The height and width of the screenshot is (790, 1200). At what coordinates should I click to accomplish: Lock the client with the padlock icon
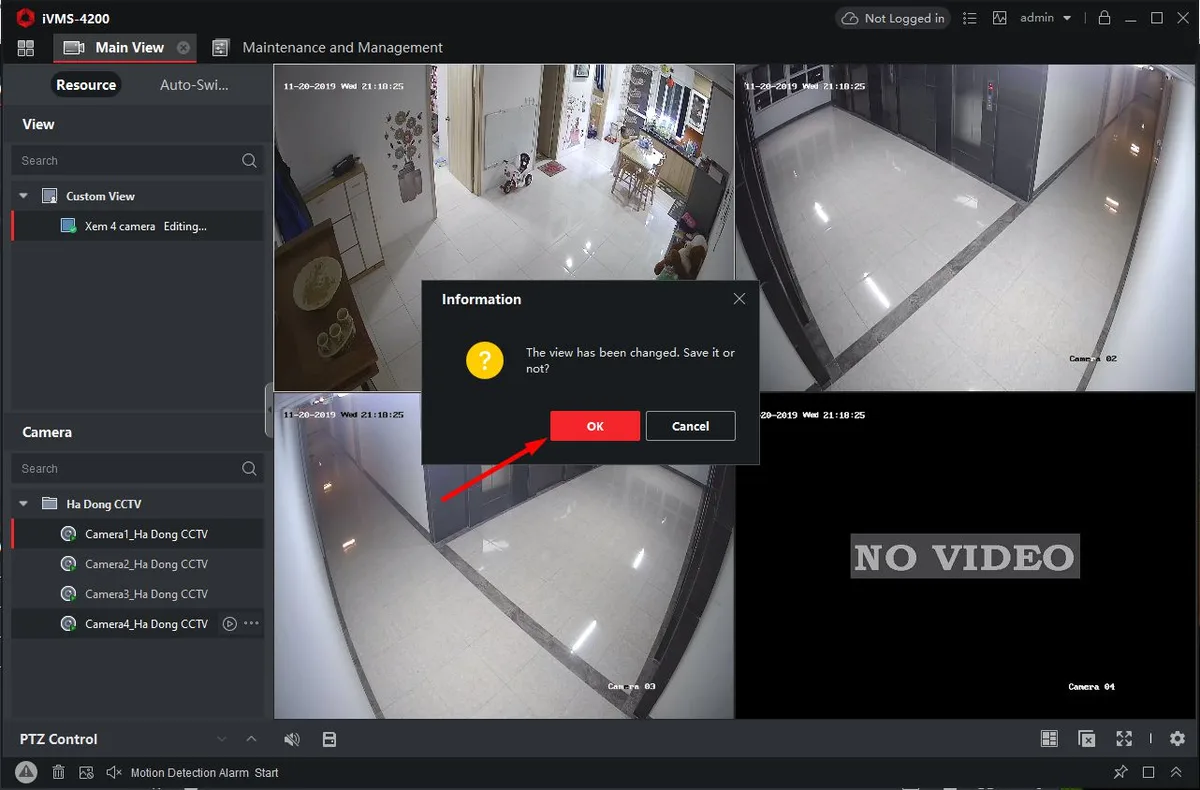point(1104,18)
